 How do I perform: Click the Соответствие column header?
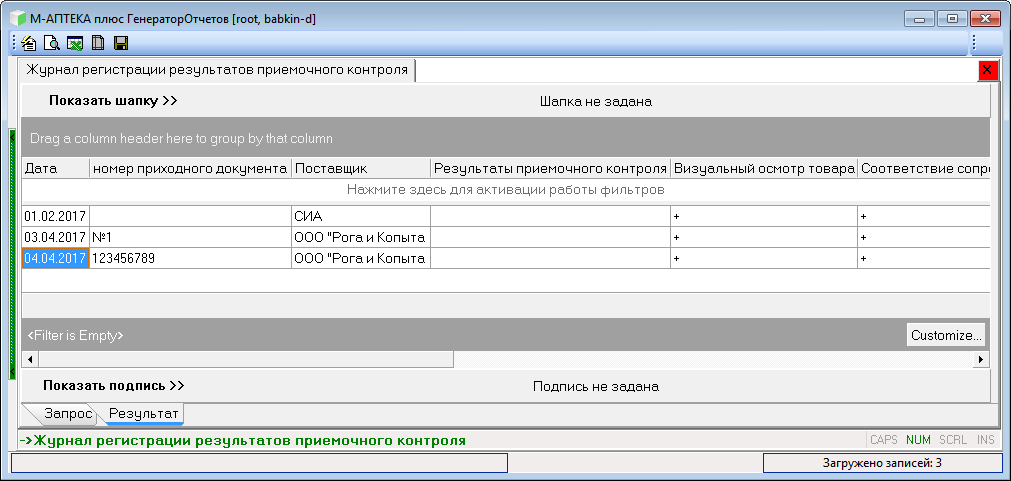tap(923, 168)
